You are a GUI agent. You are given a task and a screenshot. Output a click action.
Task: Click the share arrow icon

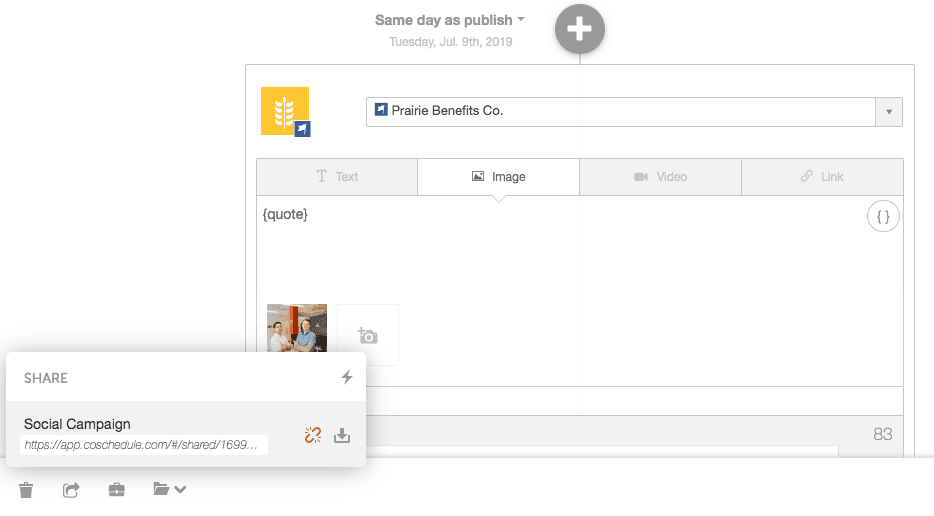coord(71,490)
